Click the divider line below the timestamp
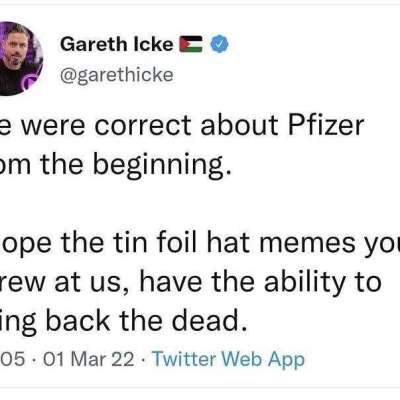The image size is (400, 400). click(x=200, y=388)
